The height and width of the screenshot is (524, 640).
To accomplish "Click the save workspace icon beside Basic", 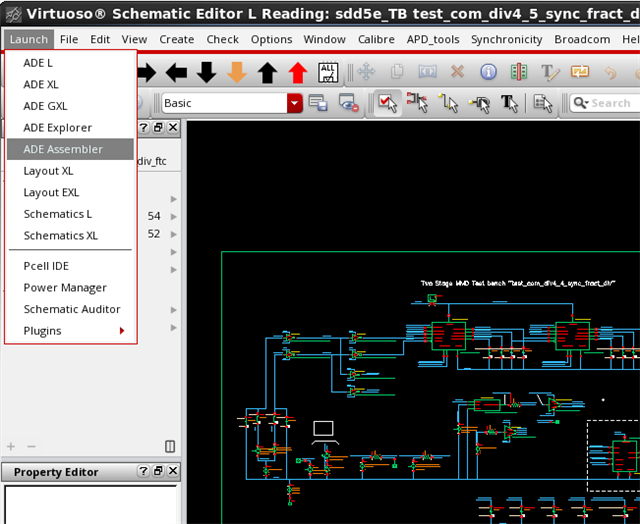I will 318,103.
